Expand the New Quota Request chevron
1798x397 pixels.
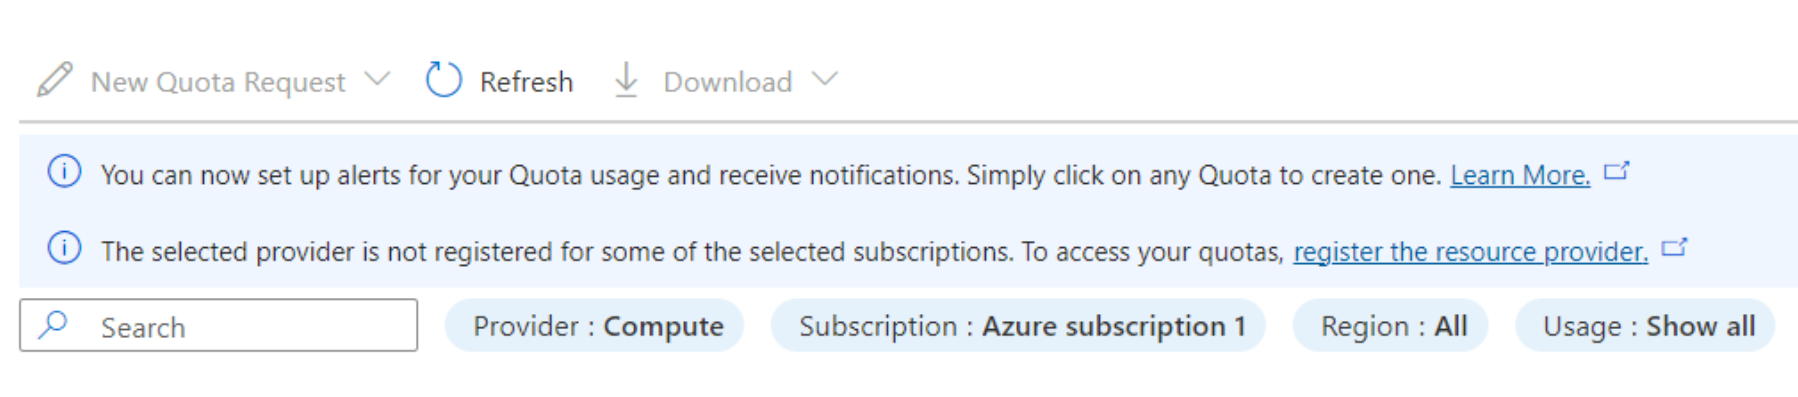tap(377, 79)
